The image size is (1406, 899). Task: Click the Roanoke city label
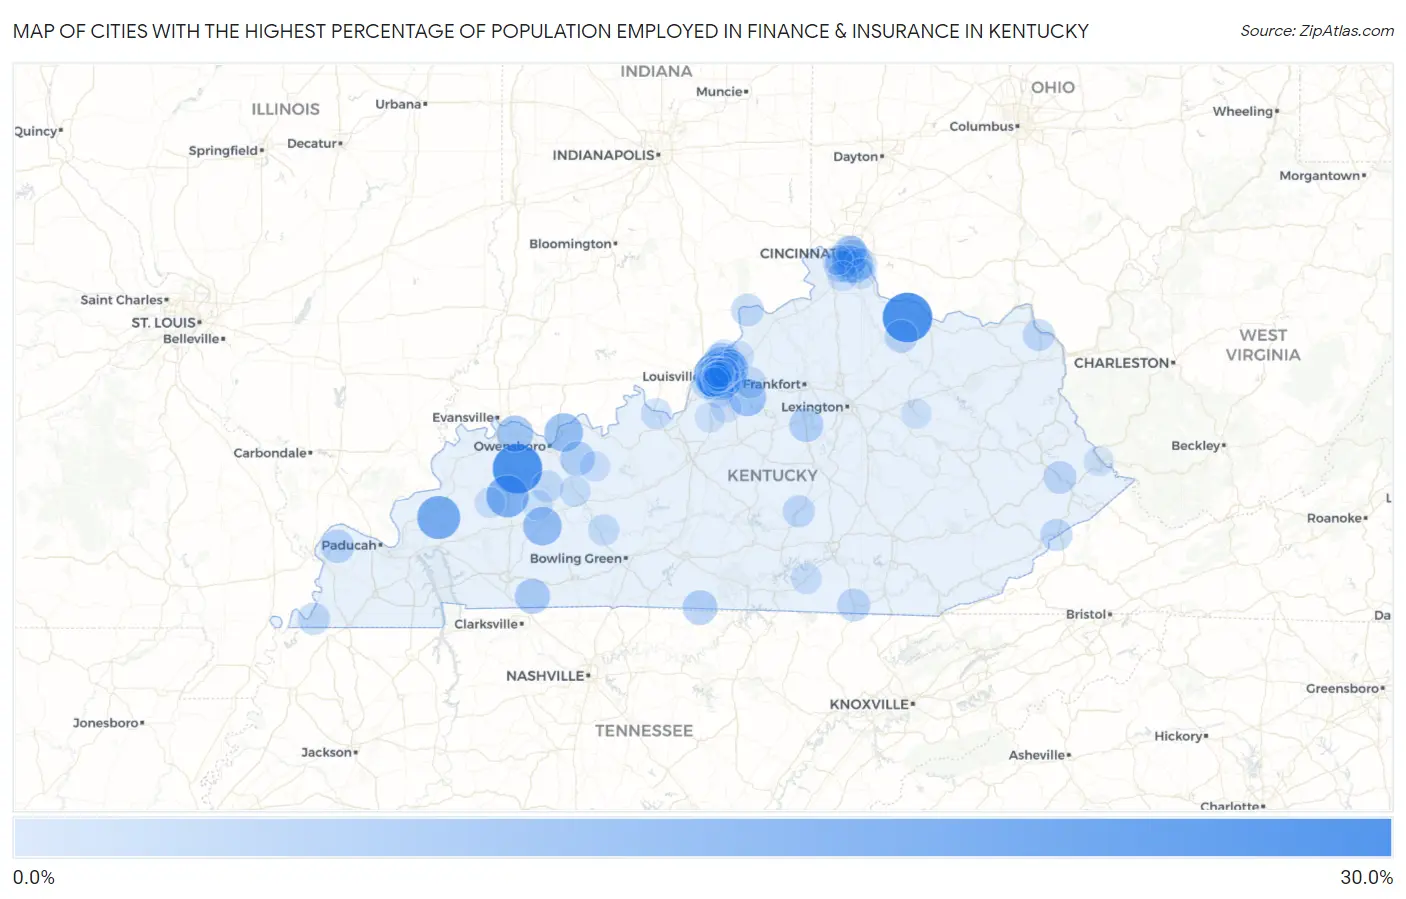(x=1336, y=518)
